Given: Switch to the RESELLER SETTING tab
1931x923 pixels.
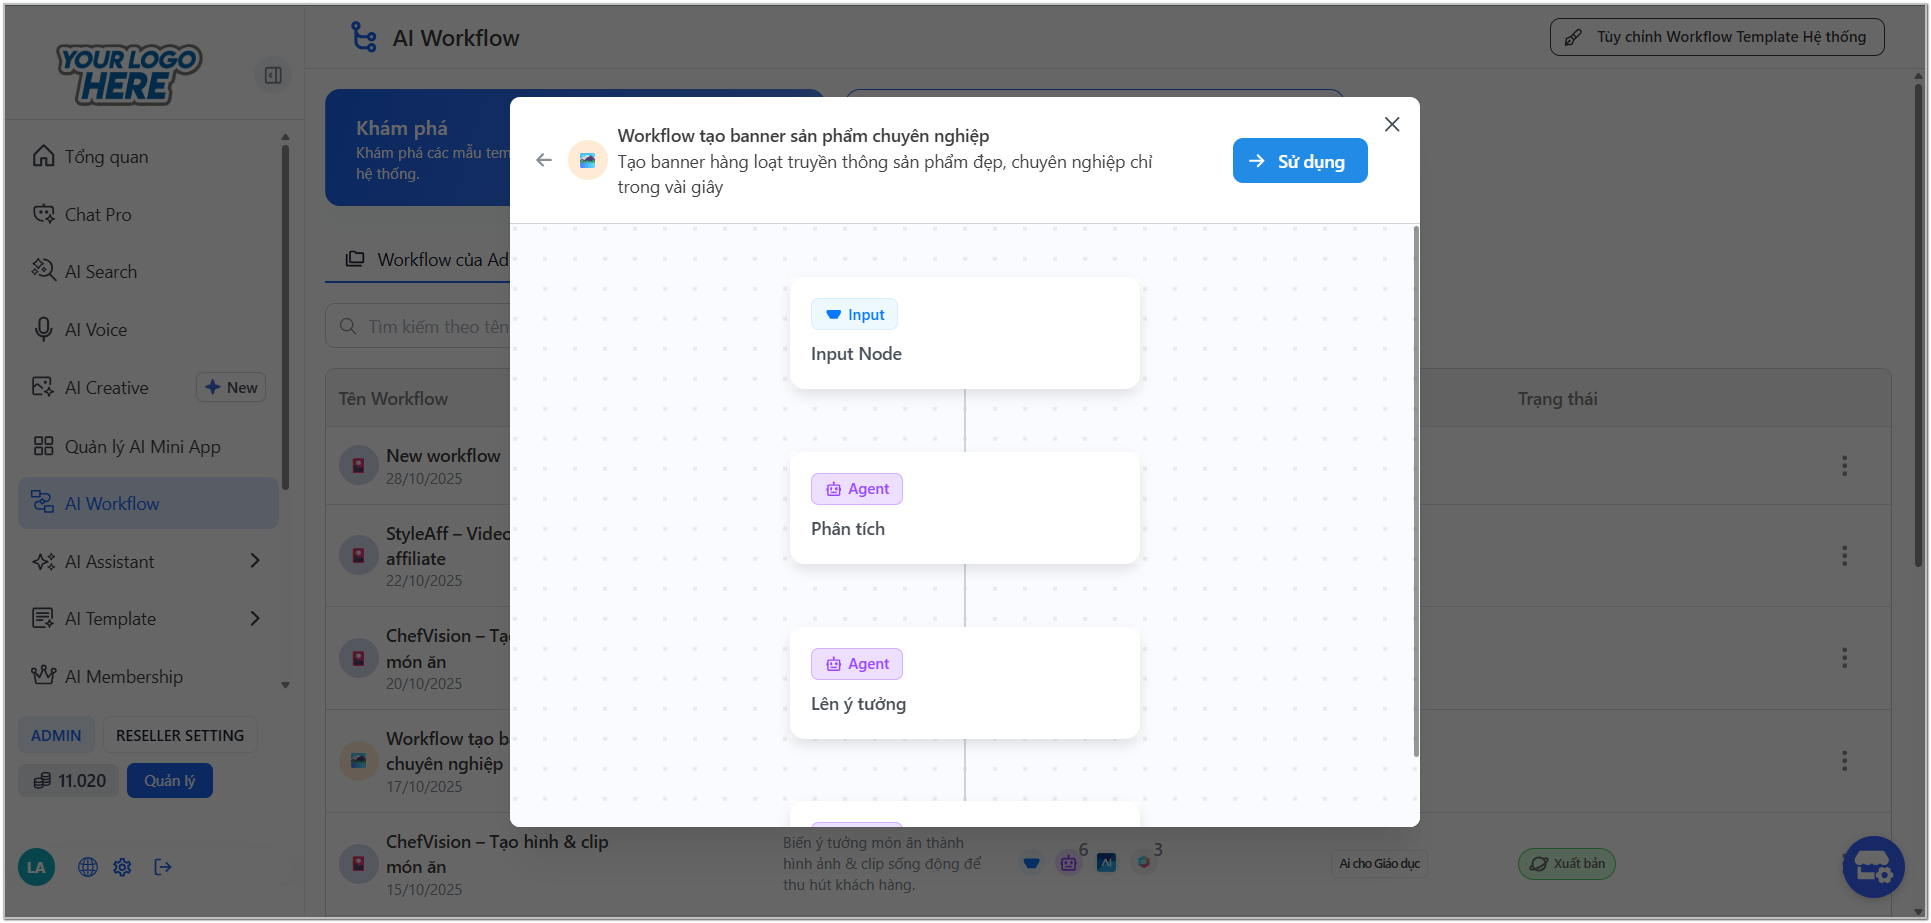Looking at the screenshot, I should coord(180,735).
